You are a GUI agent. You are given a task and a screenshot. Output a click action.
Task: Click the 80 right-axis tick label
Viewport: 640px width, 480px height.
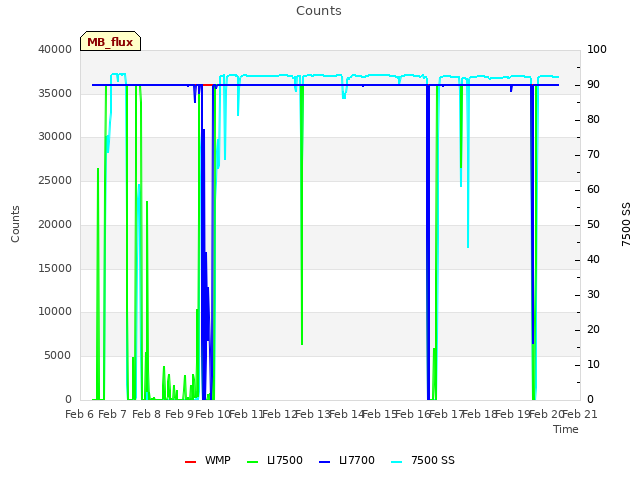pos(593,120)
